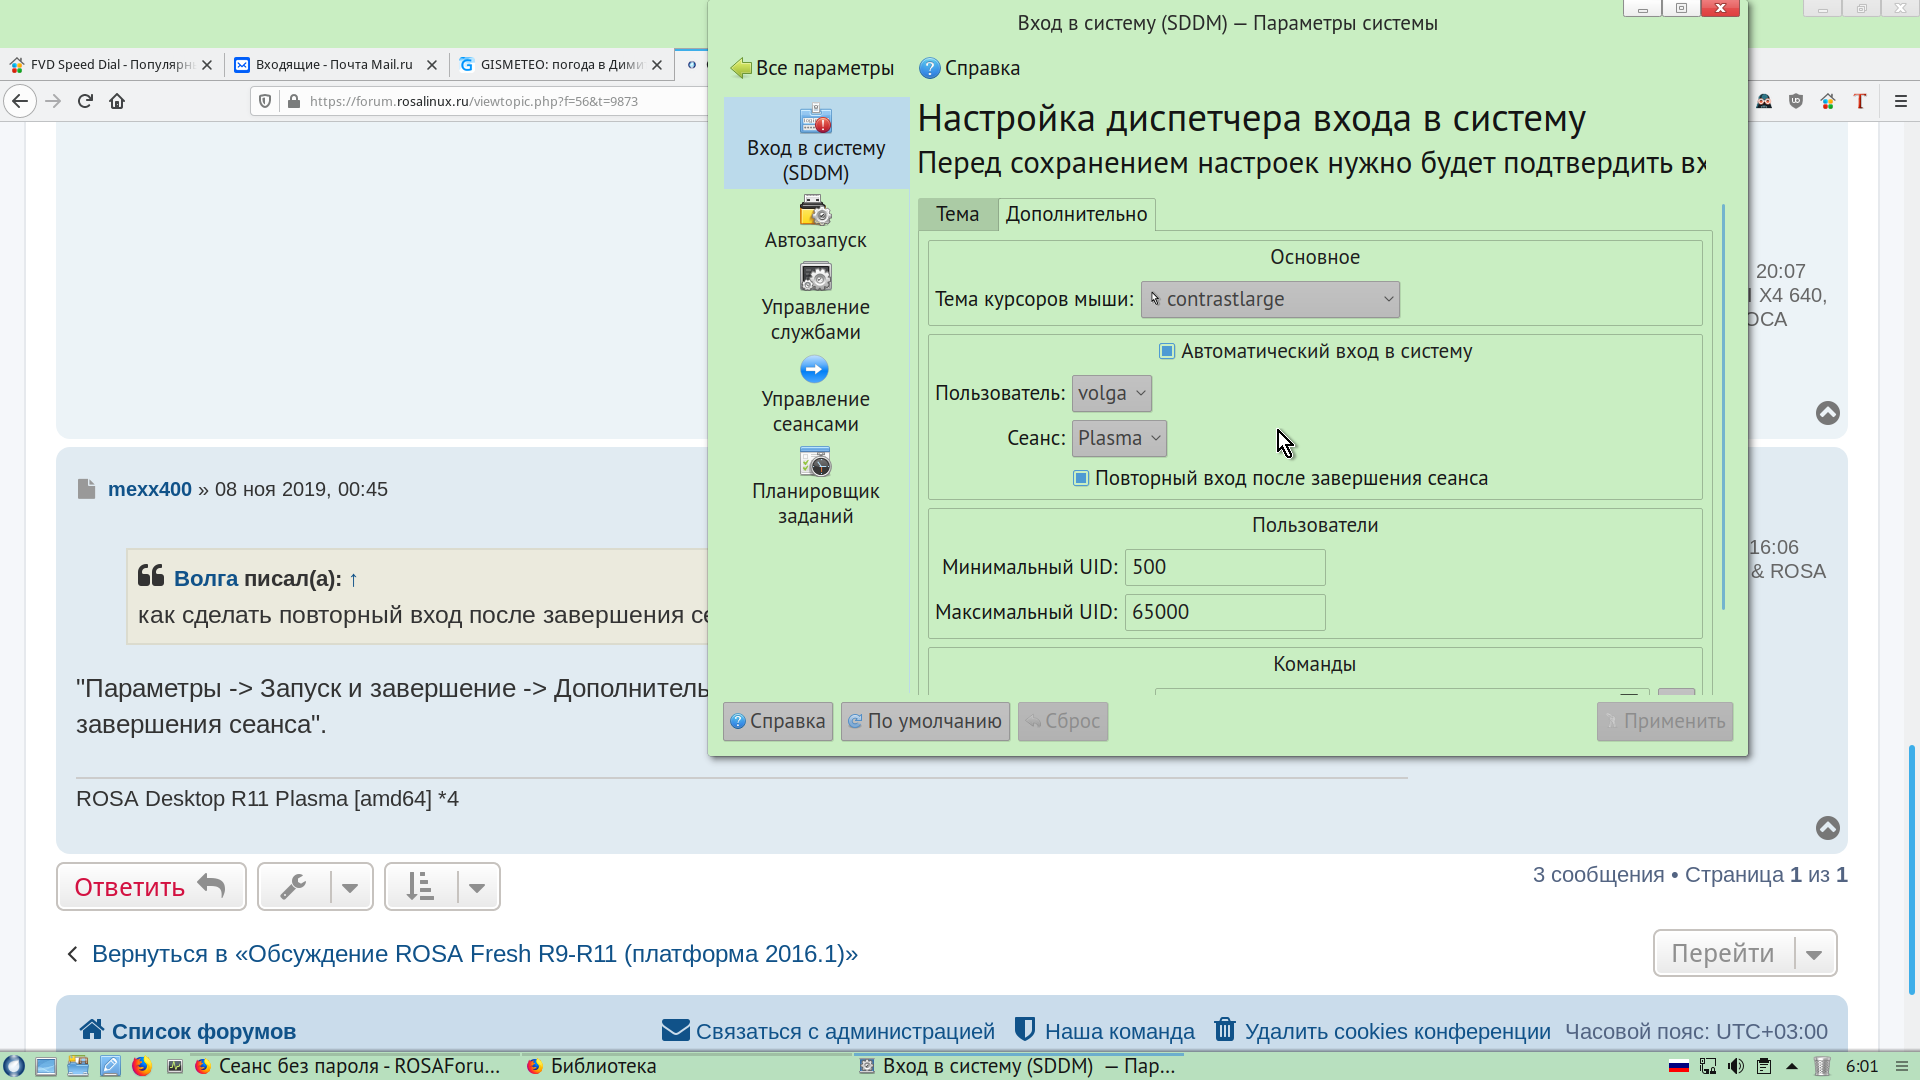
Task: Click the Ответить reply button
Action: [151, 887]
